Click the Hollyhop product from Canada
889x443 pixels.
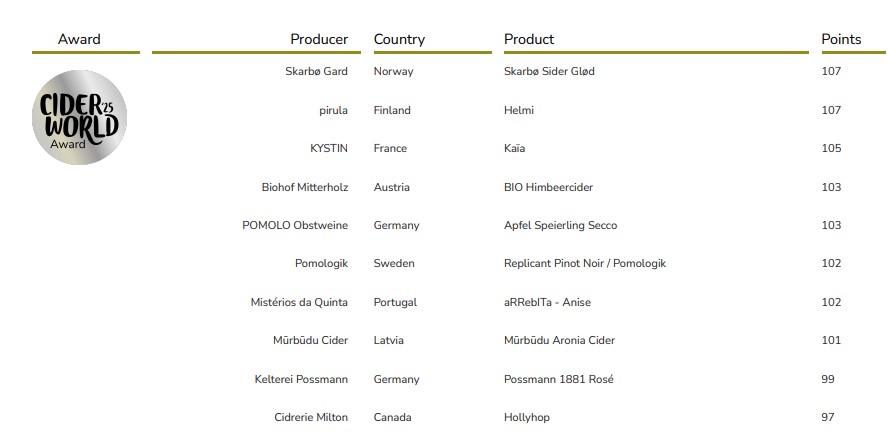point(526,417)
